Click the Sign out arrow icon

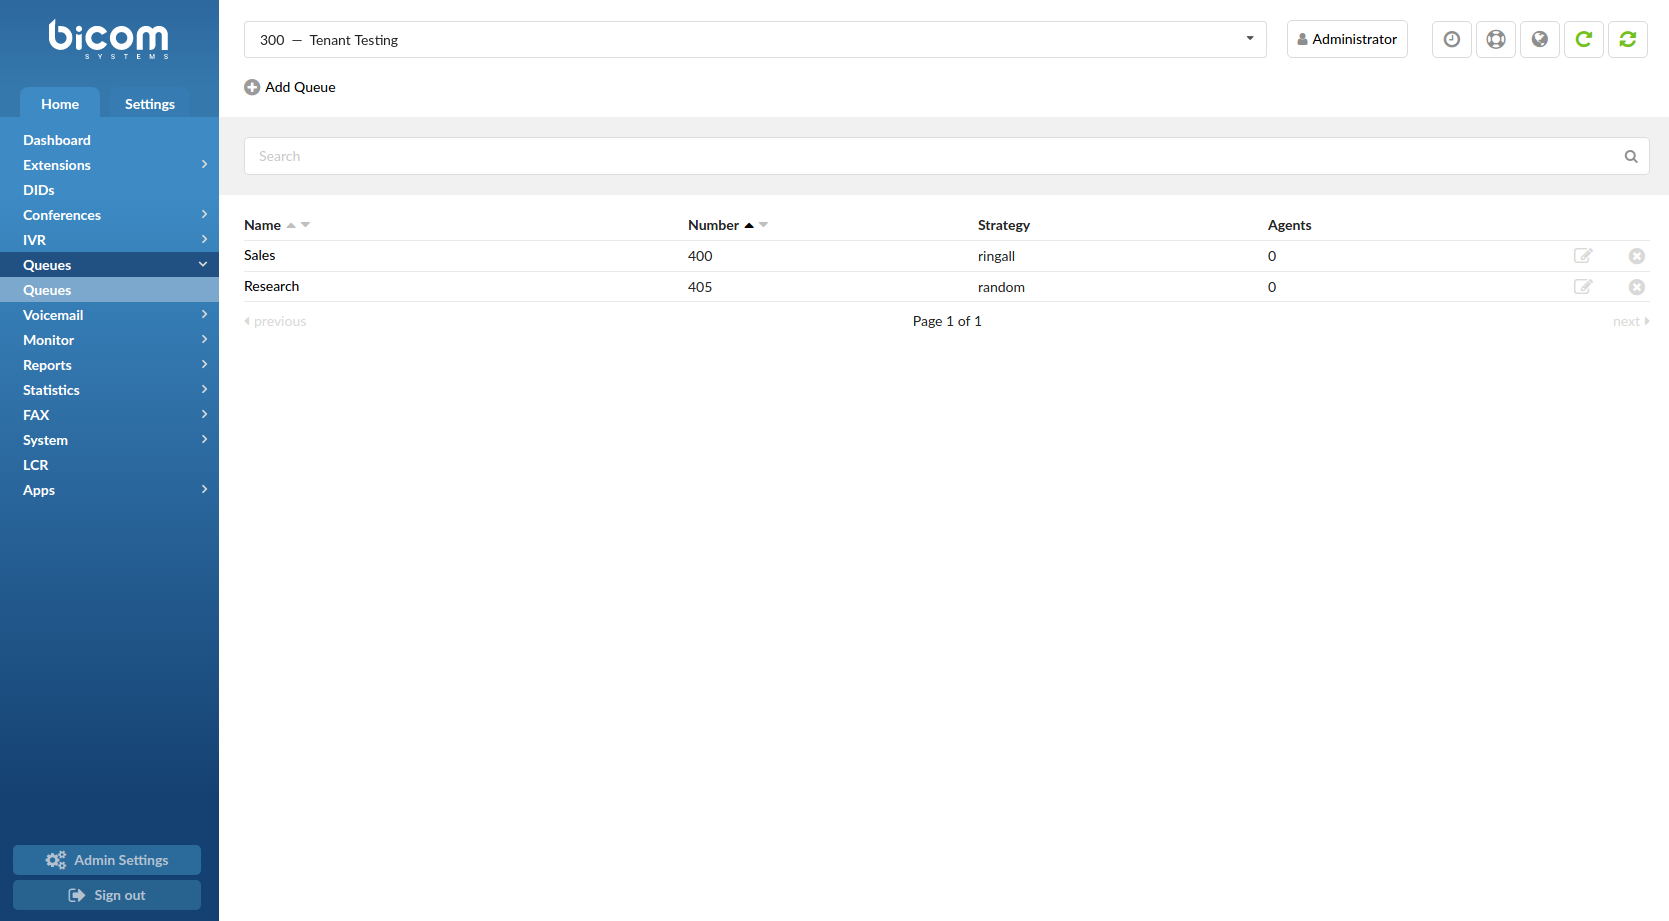pos(76,895)
